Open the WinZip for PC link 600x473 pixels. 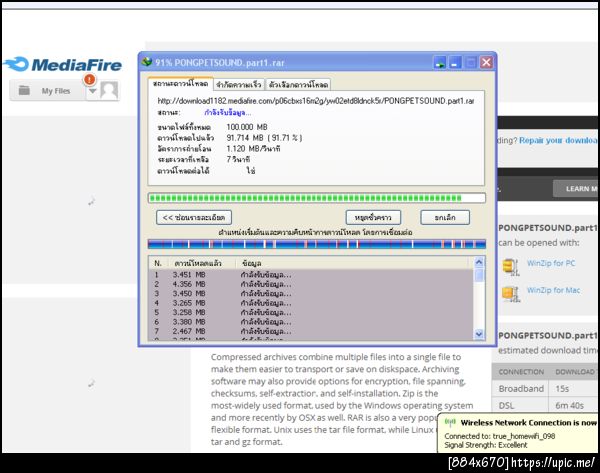click(x=551, y=263)
